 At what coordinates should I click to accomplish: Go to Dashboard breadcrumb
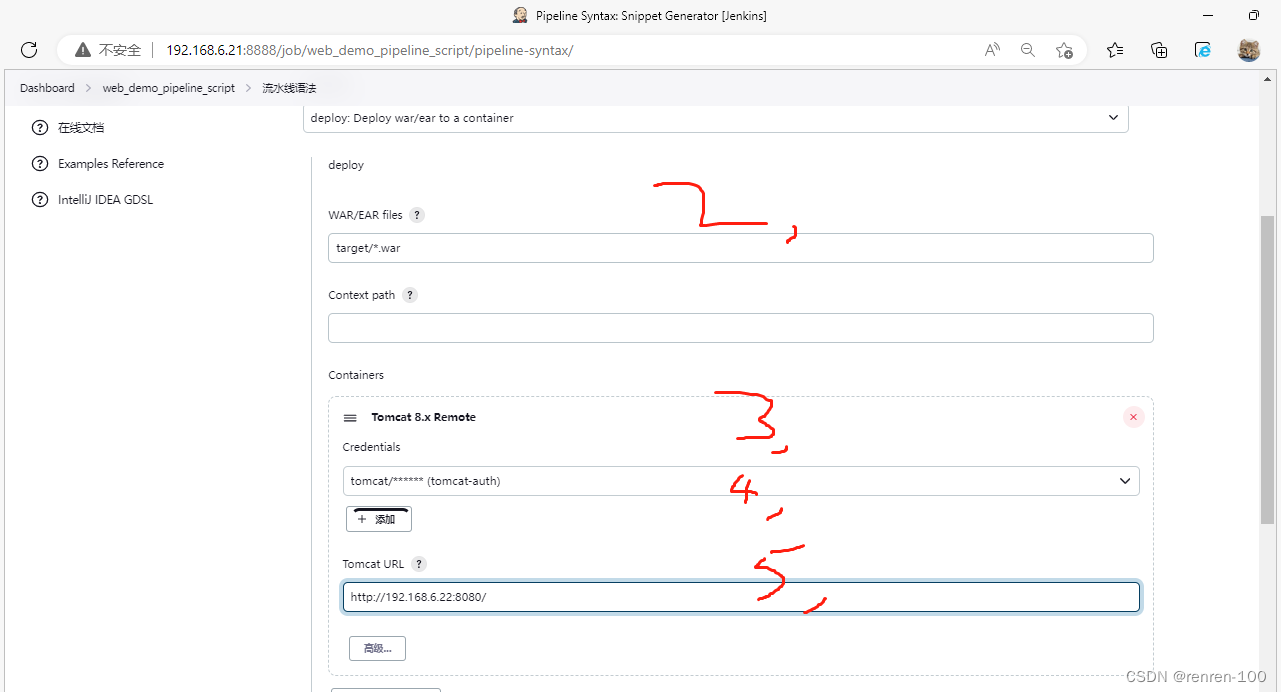[47, 88]
